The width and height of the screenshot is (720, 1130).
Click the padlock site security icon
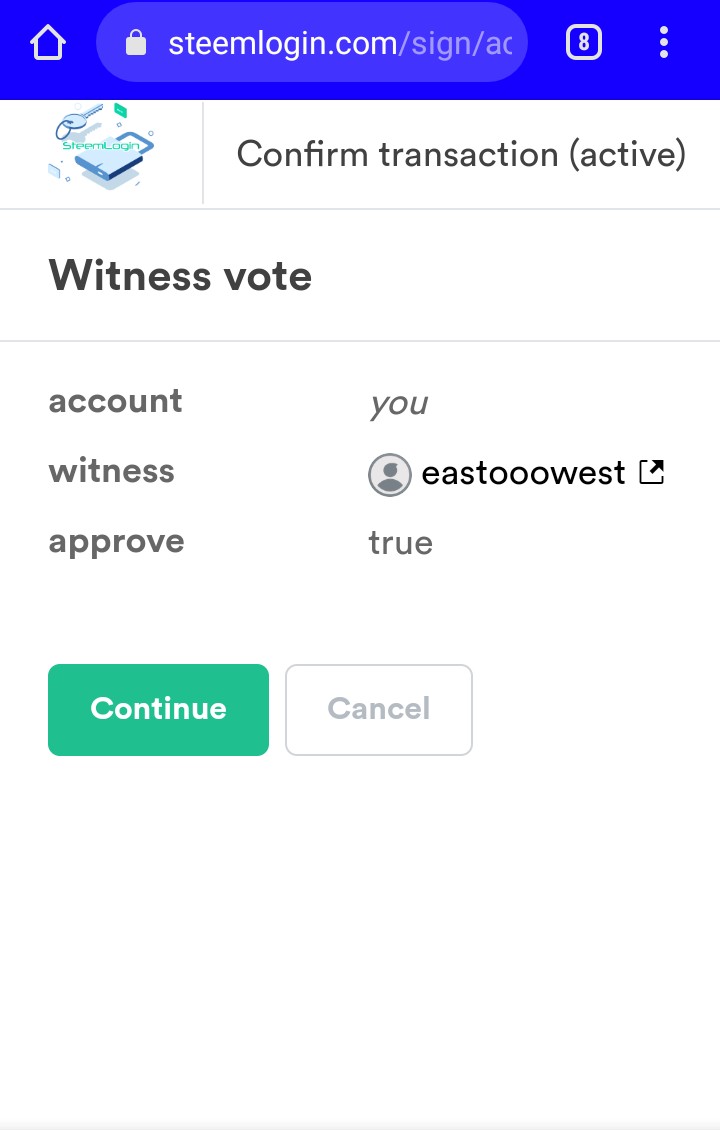click(135, 43)
